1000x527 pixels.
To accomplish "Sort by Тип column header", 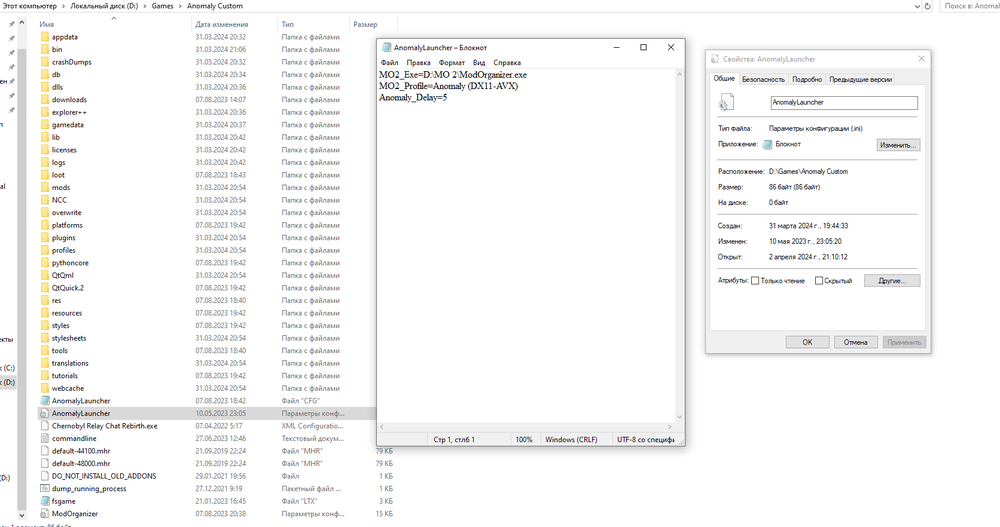I will [x=288, y=24].
